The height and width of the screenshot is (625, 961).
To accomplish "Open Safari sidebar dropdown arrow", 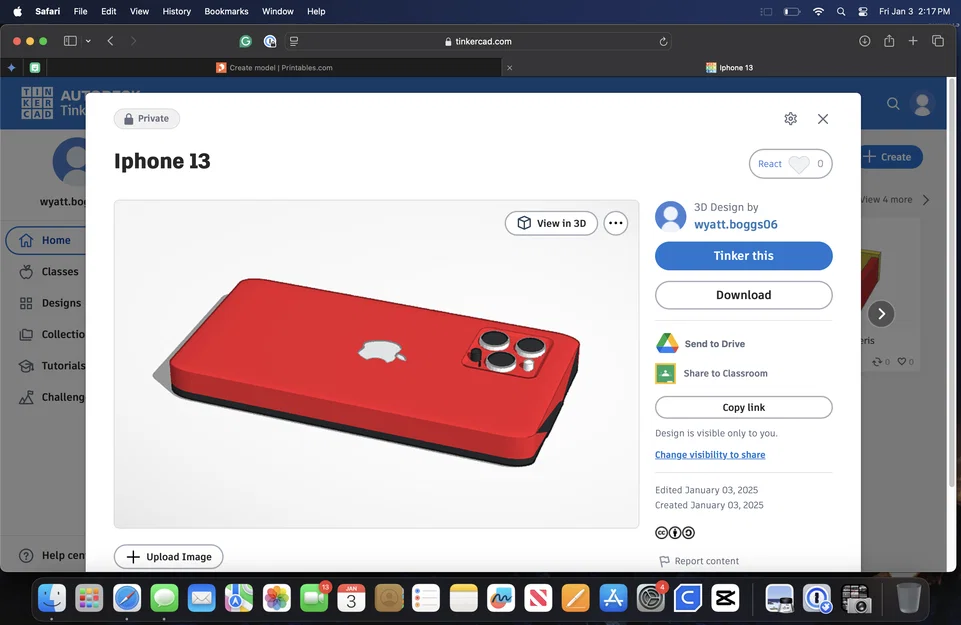I will 88,41.
